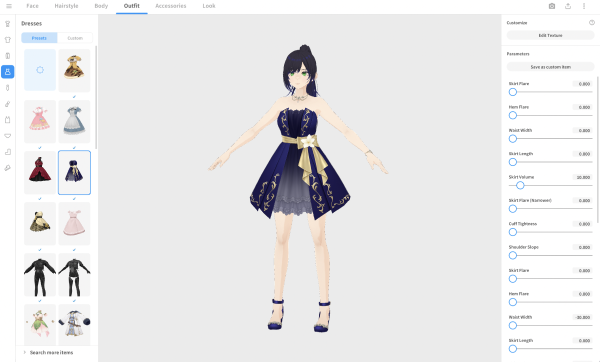This screenshot has width=600, height=362.
Task: Switch to the Accessories tab
Action: click(x=171, y=6)
